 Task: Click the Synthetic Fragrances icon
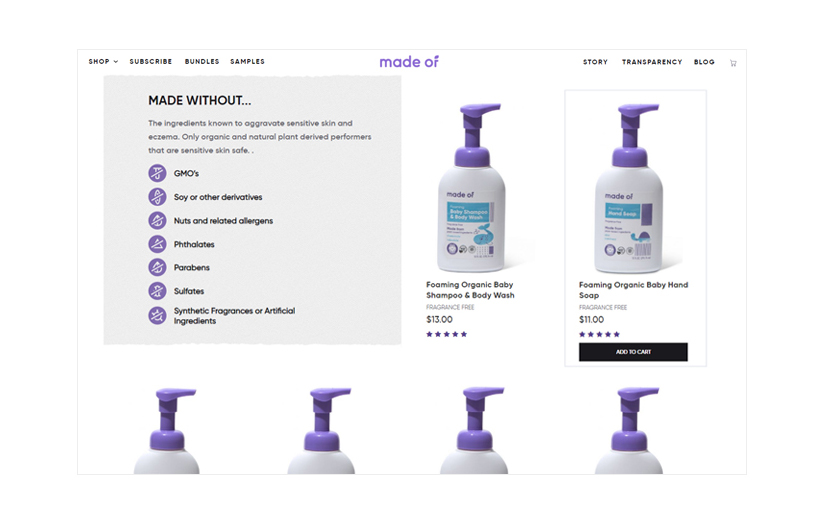pos(157,316)
